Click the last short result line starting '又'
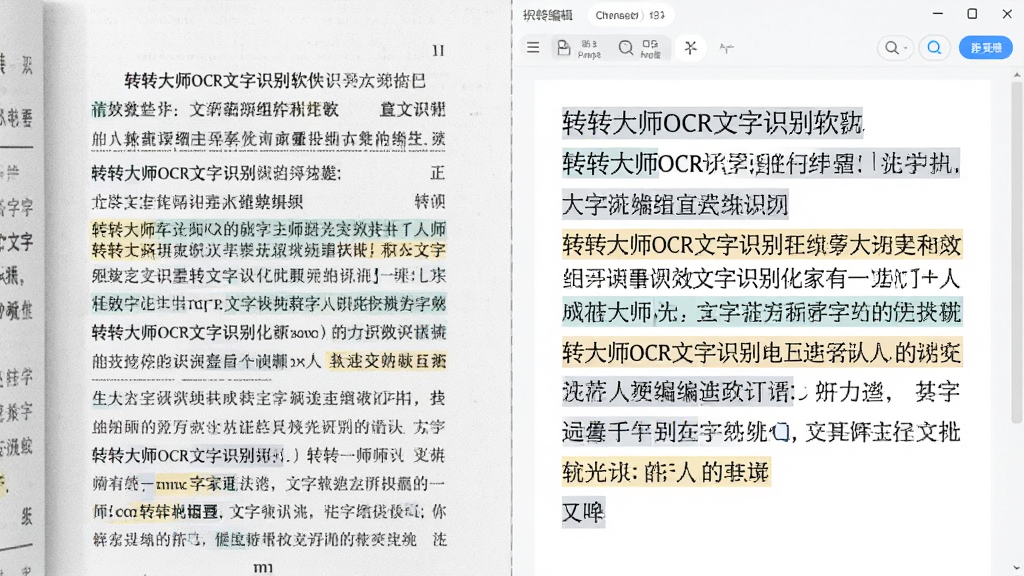This screenshot has height=576, width=1024. click(583, 512)
